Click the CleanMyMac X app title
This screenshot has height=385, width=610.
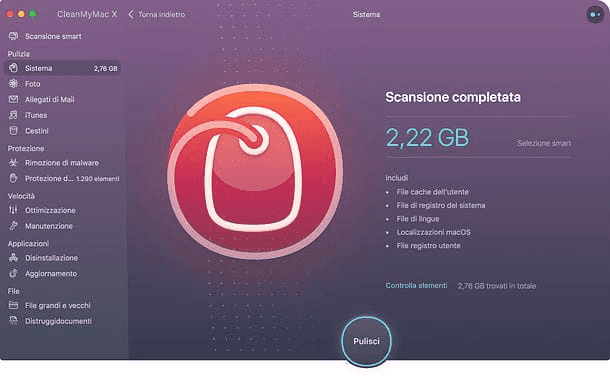(x=87, y=14)
